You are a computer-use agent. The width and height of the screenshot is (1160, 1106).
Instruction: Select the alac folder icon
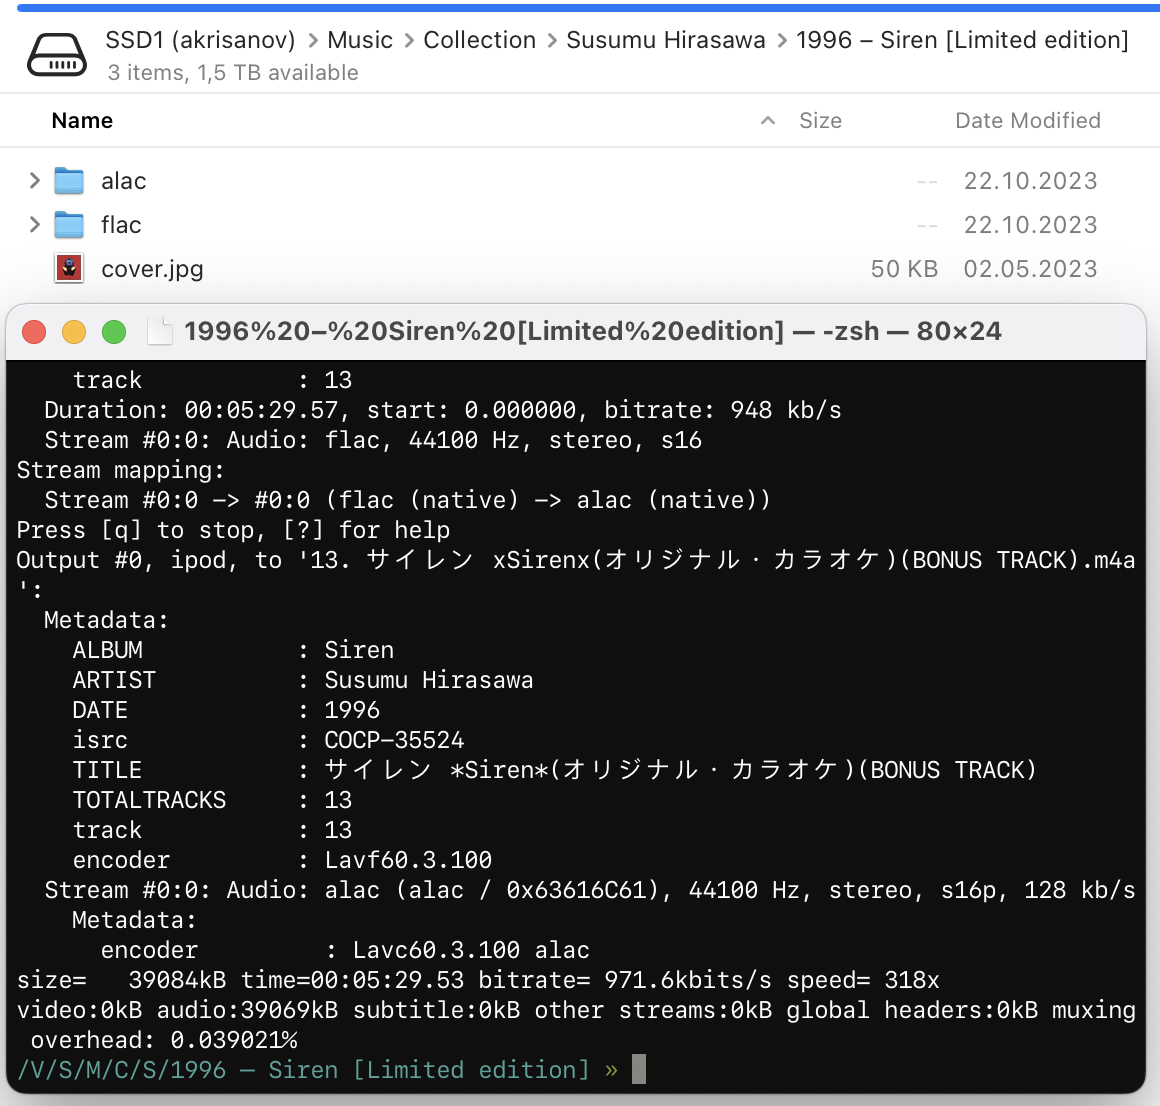(x=69, y=181)
